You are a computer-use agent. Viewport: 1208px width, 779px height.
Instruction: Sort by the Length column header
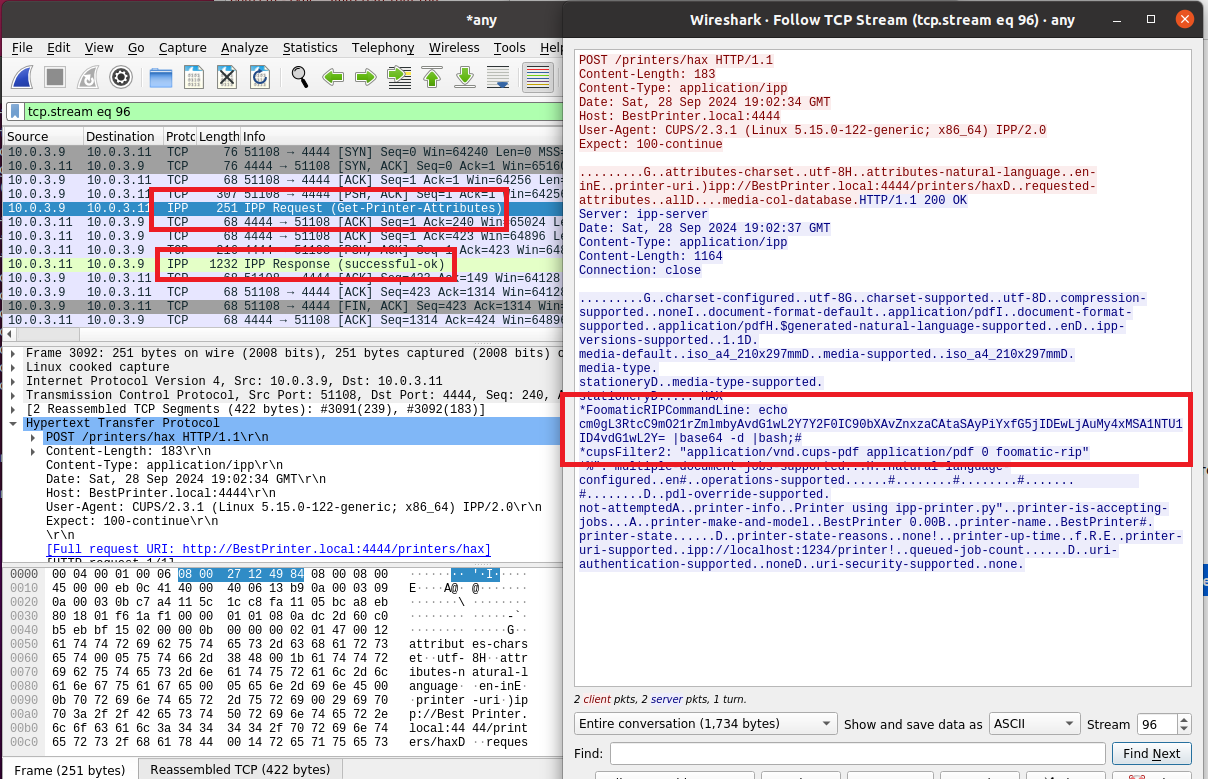click(219, 136)
